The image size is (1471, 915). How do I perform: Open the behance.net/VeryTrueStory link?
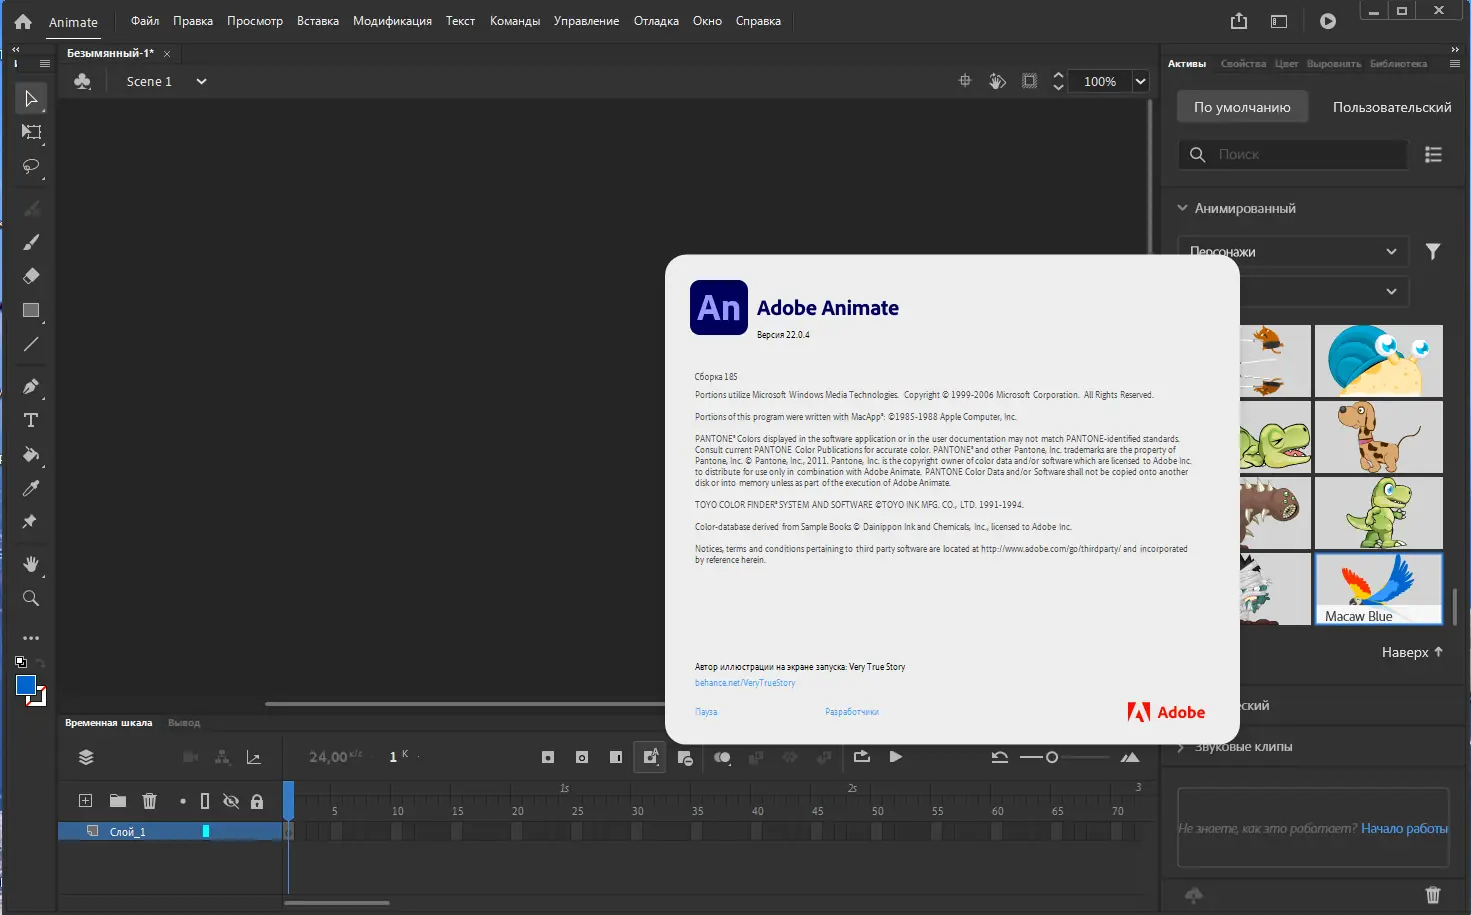(x=745, y=682)
